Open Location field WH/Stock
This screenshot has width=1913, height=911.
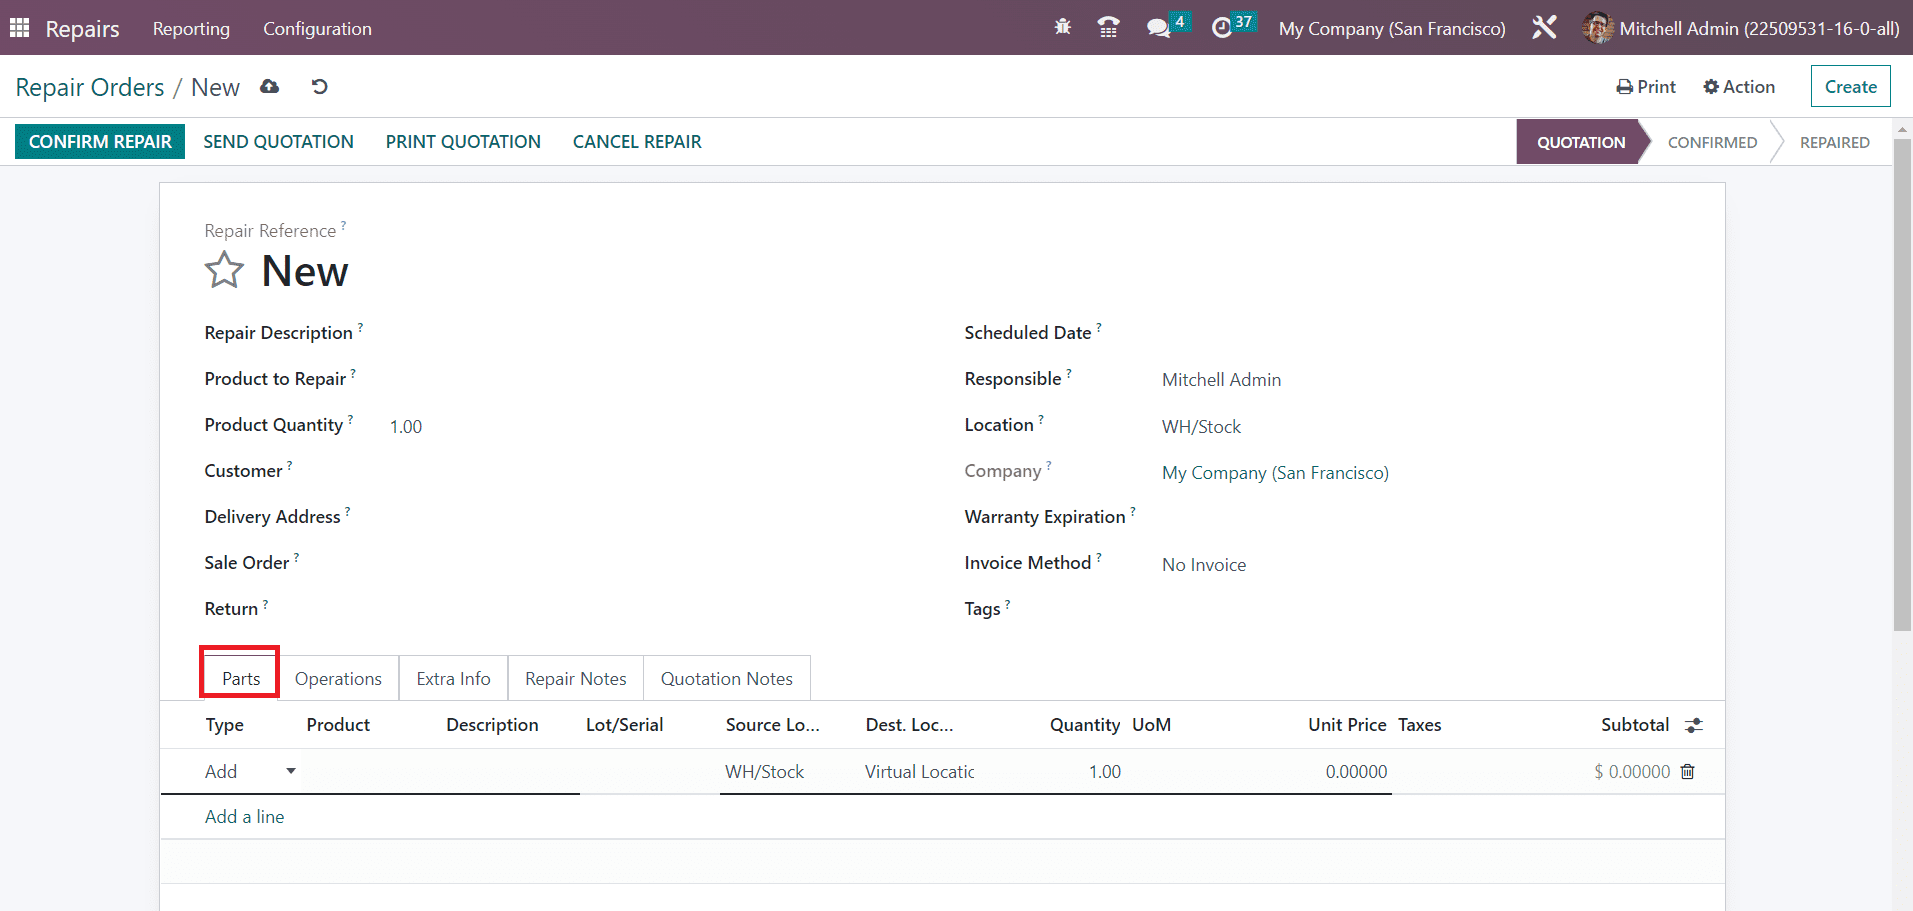[1420, 426]
